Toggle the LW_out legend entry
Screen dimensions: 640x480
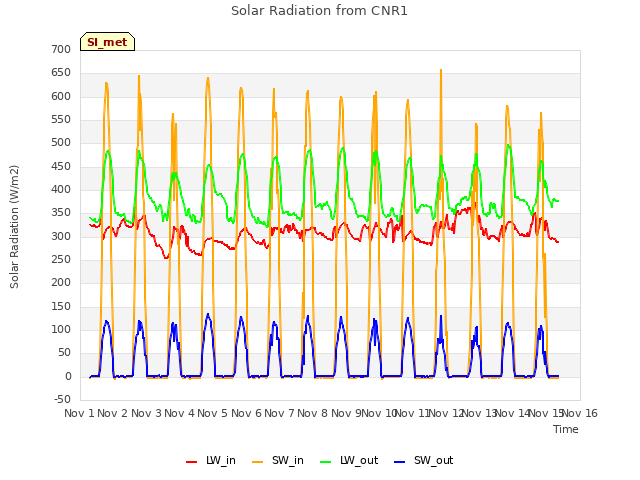tap(349, 460)
